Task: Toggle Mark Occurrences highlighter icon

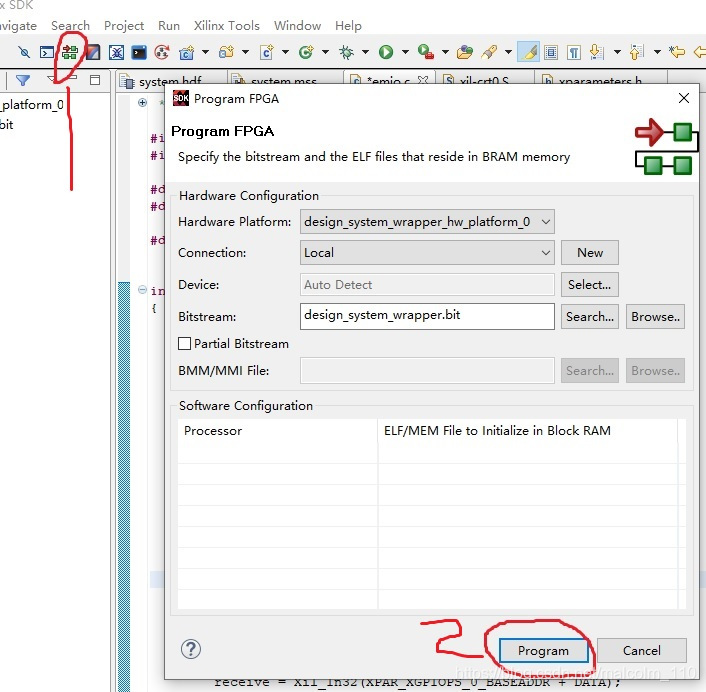Action: 529,53
